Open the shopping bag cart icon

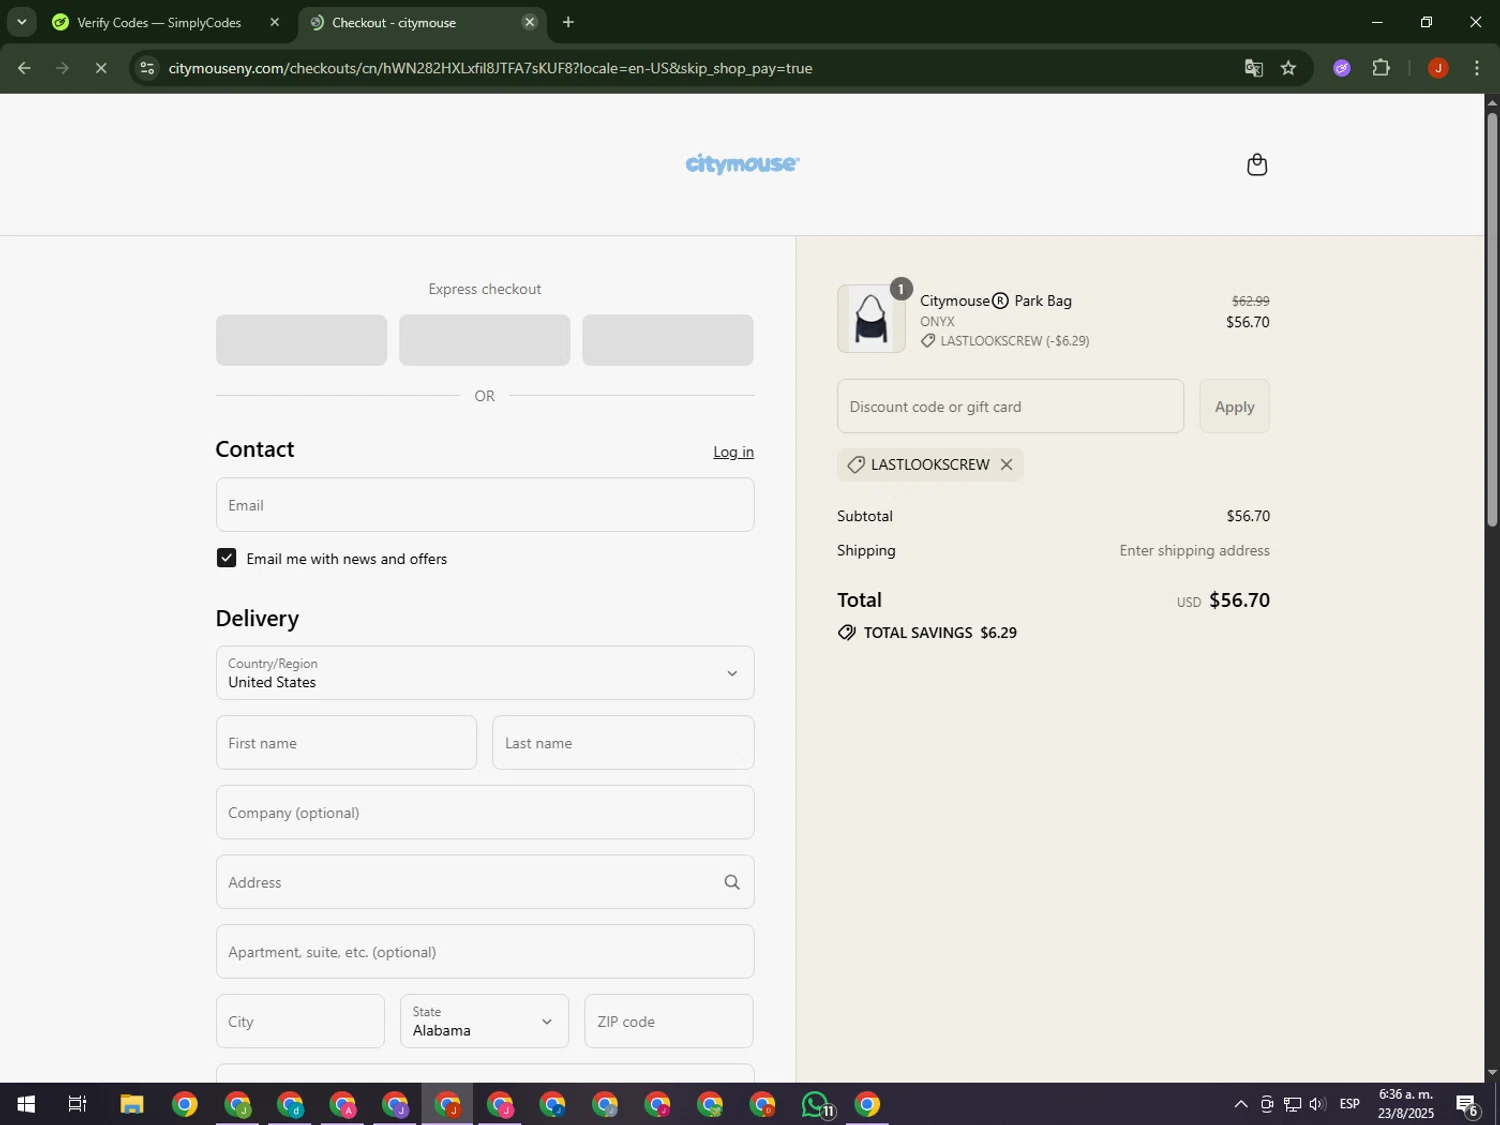(1257, 165)
